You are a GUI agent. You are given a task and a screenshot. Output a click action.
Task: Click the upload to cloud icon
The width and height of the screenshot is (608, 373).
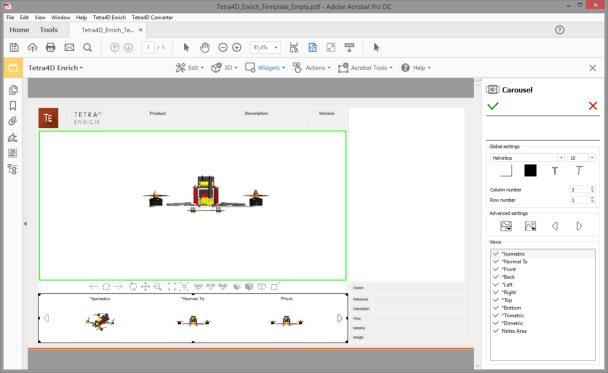pos(33,48)
